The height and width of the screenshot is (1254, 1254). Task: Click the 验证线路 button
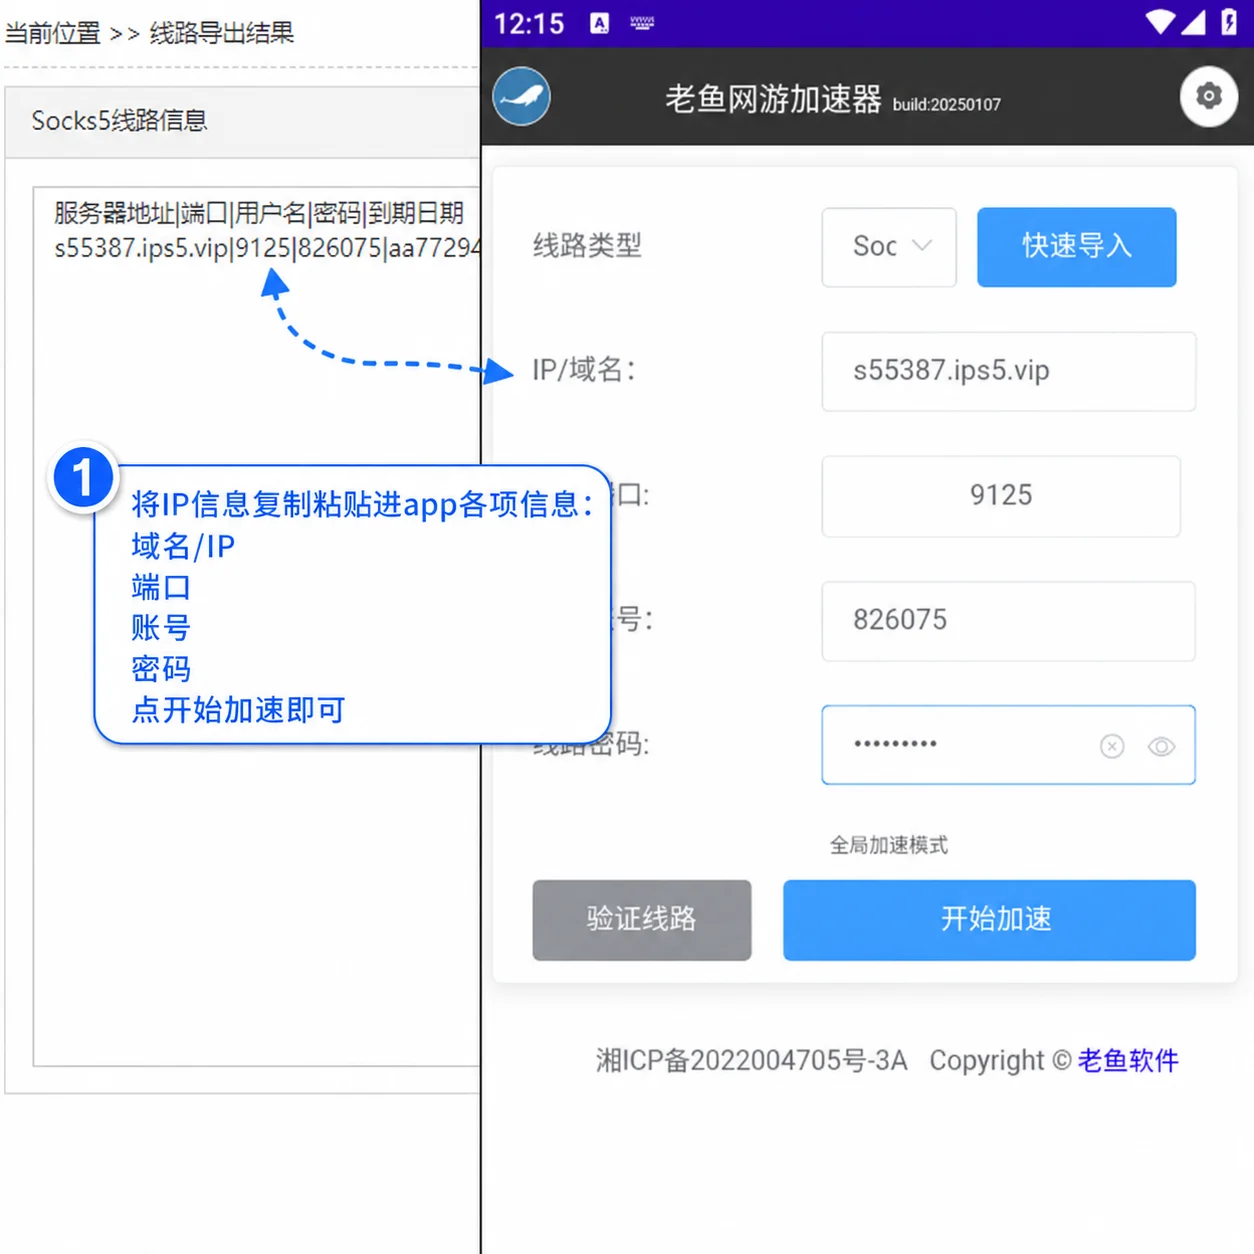coord(642,920)
